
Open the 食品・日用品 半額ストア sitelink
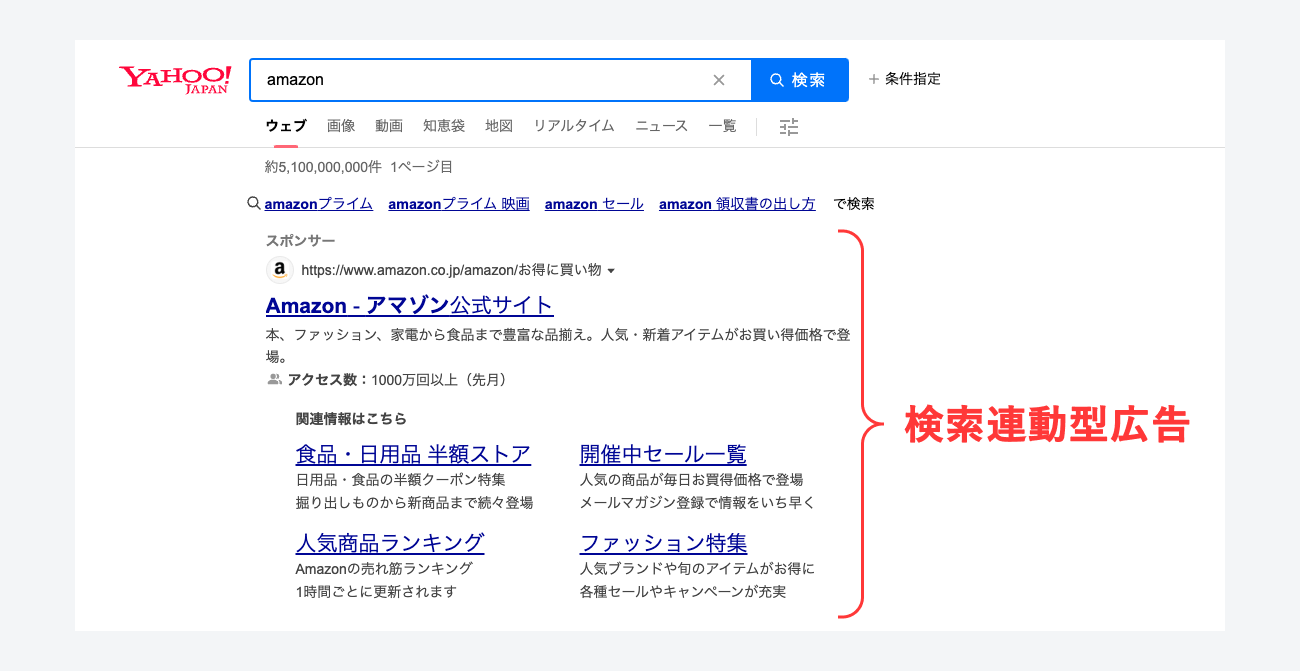click(x=413, y=454)
